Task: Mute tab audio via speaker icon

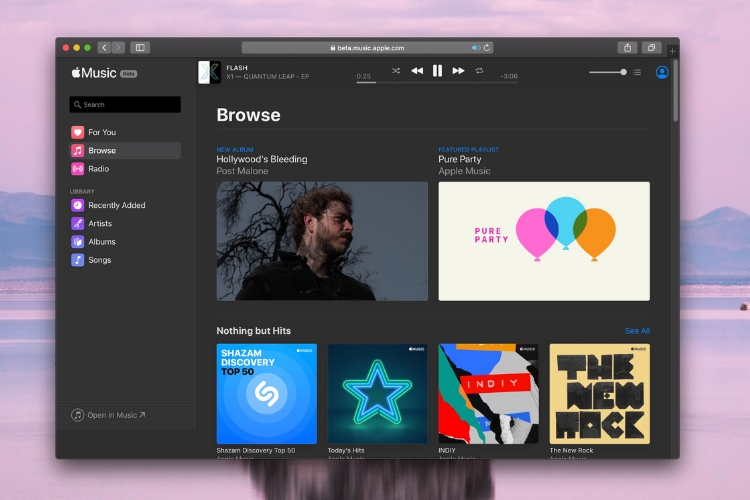Action: point(475,48)
